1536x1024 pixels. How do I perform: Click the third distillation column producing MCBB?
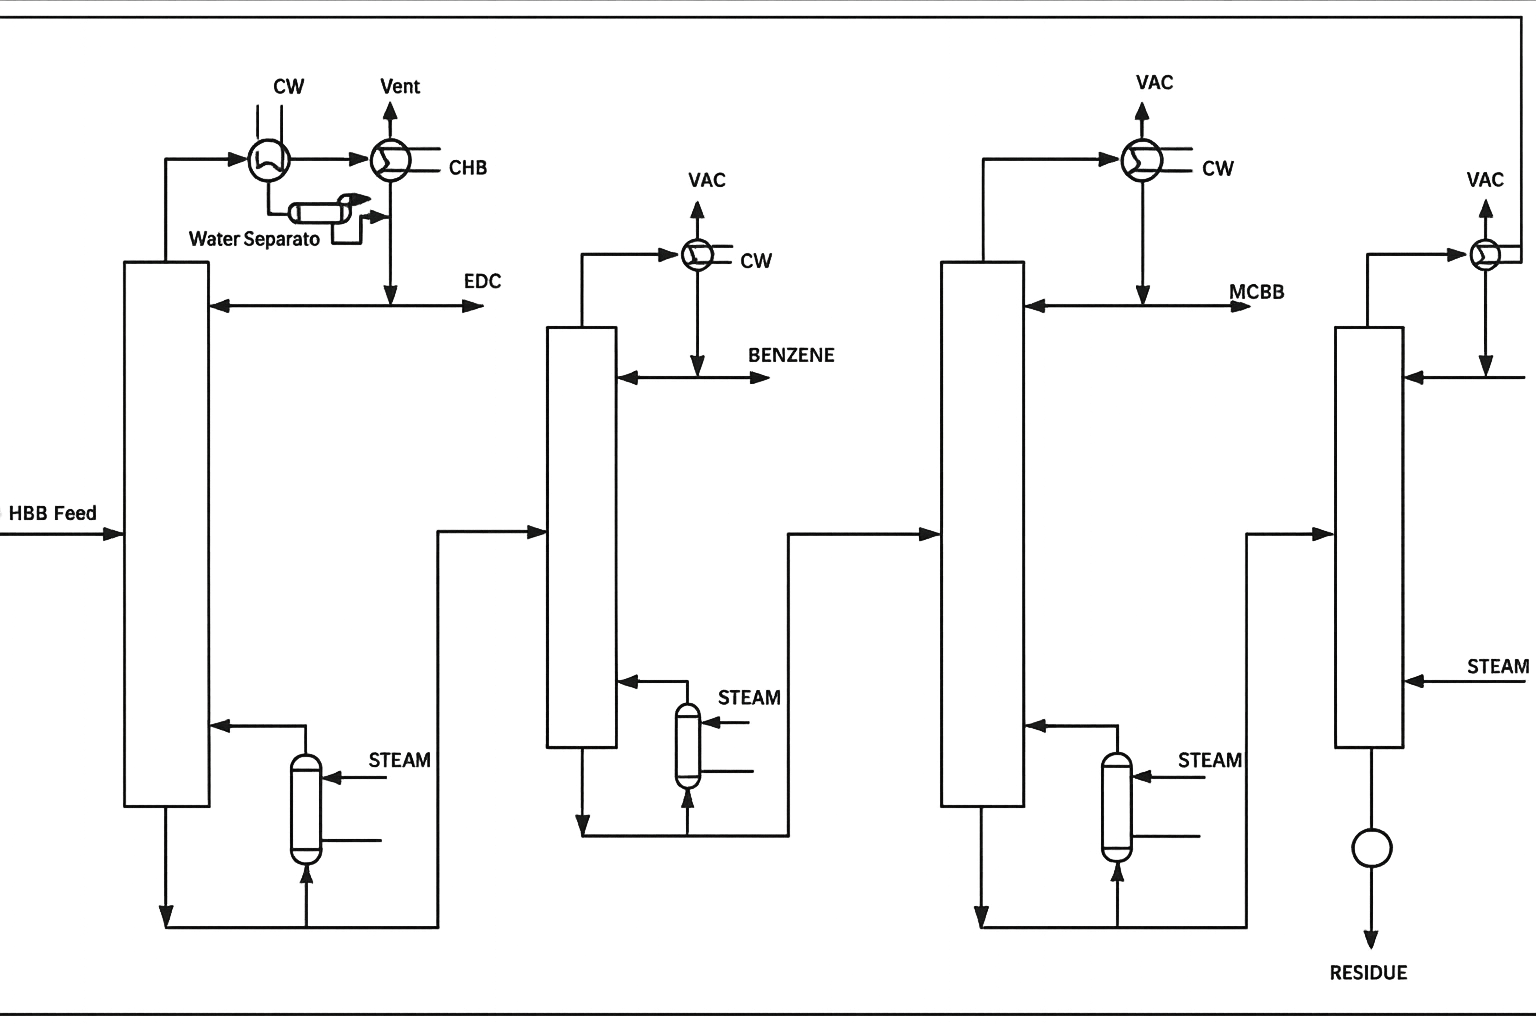[983, 534]
